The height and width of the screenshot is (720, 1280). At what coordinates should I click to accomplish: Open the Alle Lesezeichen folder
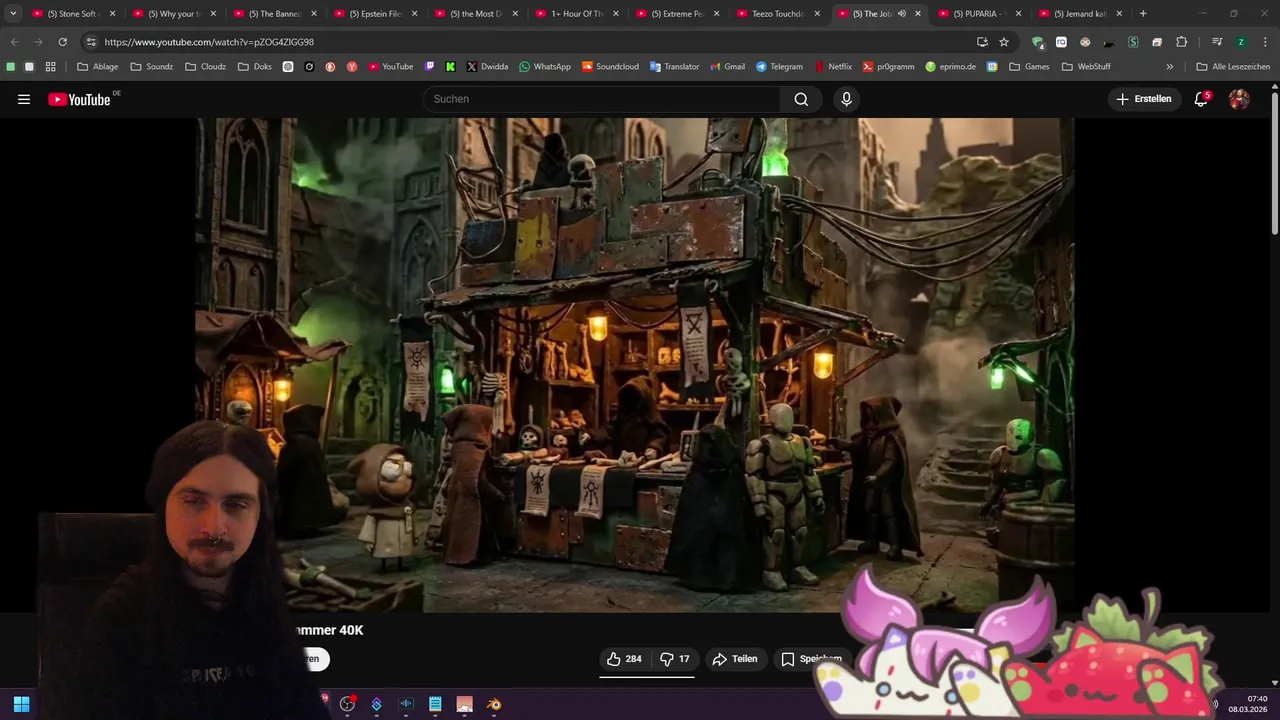[1233, 67]
